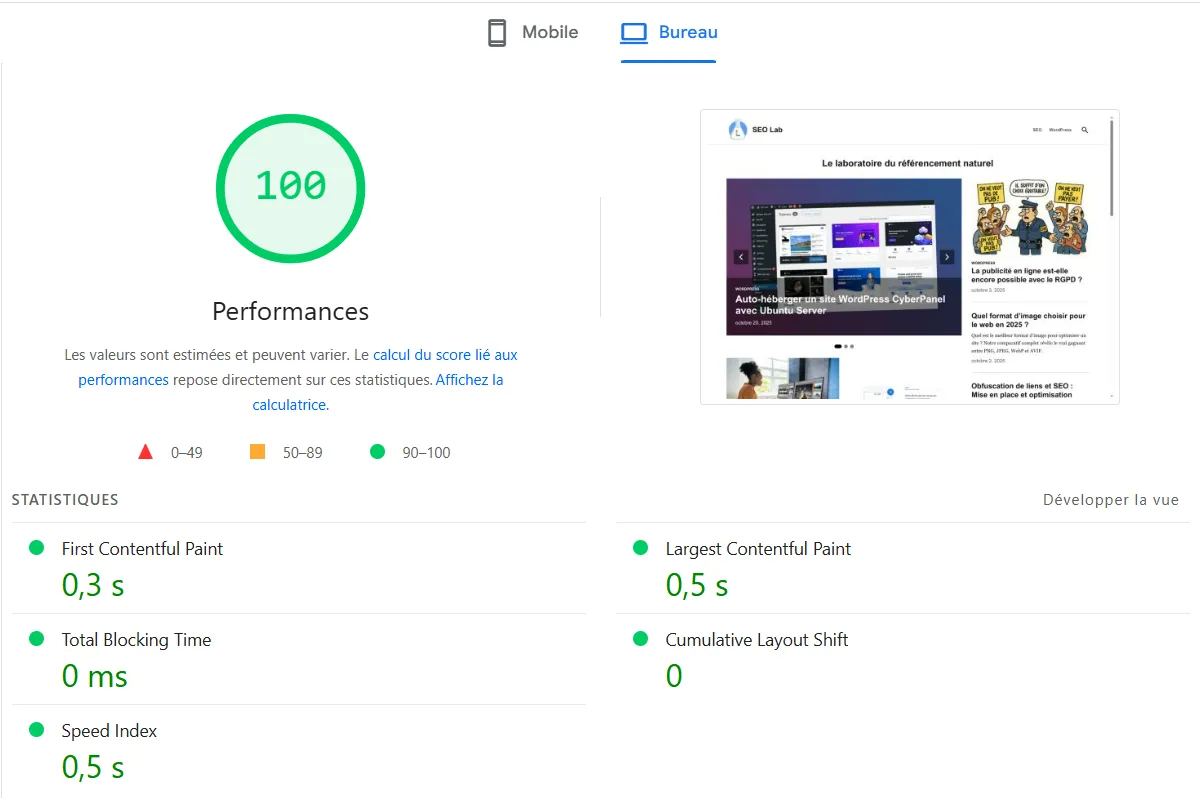This screenshot has height=798, width=1200.
Task: Click the search magnifier in the site preview
Action: click(1085, 130)
